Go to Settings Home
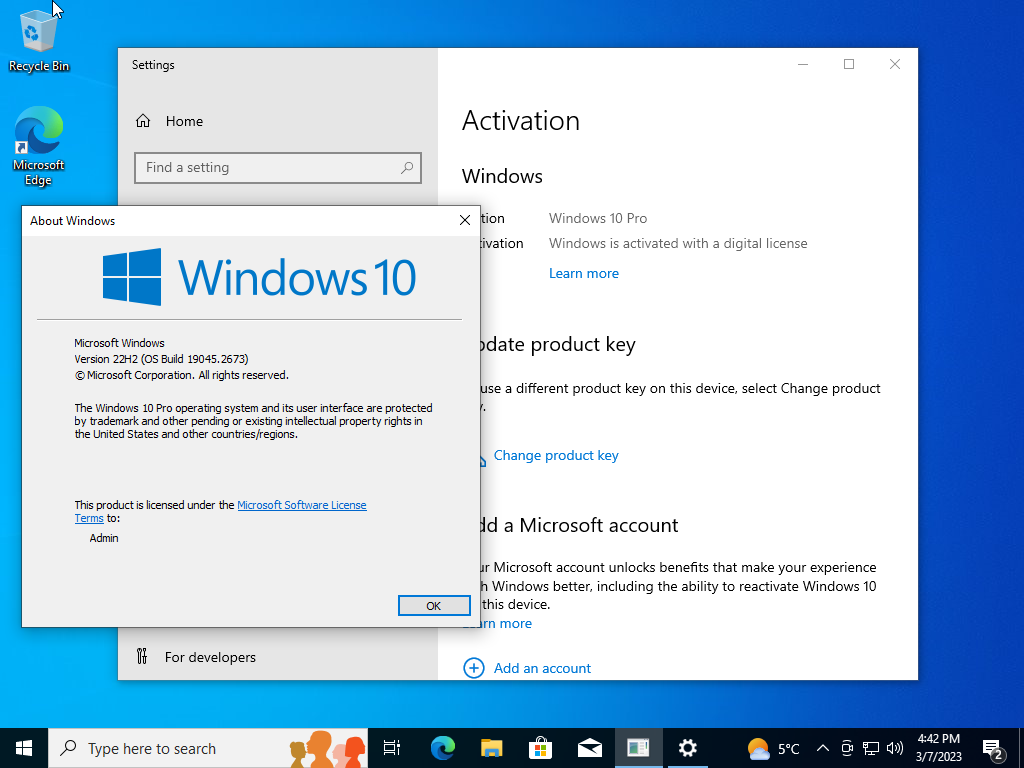The height and width of the screenshot is (768, 1024). tap(169, 121)
